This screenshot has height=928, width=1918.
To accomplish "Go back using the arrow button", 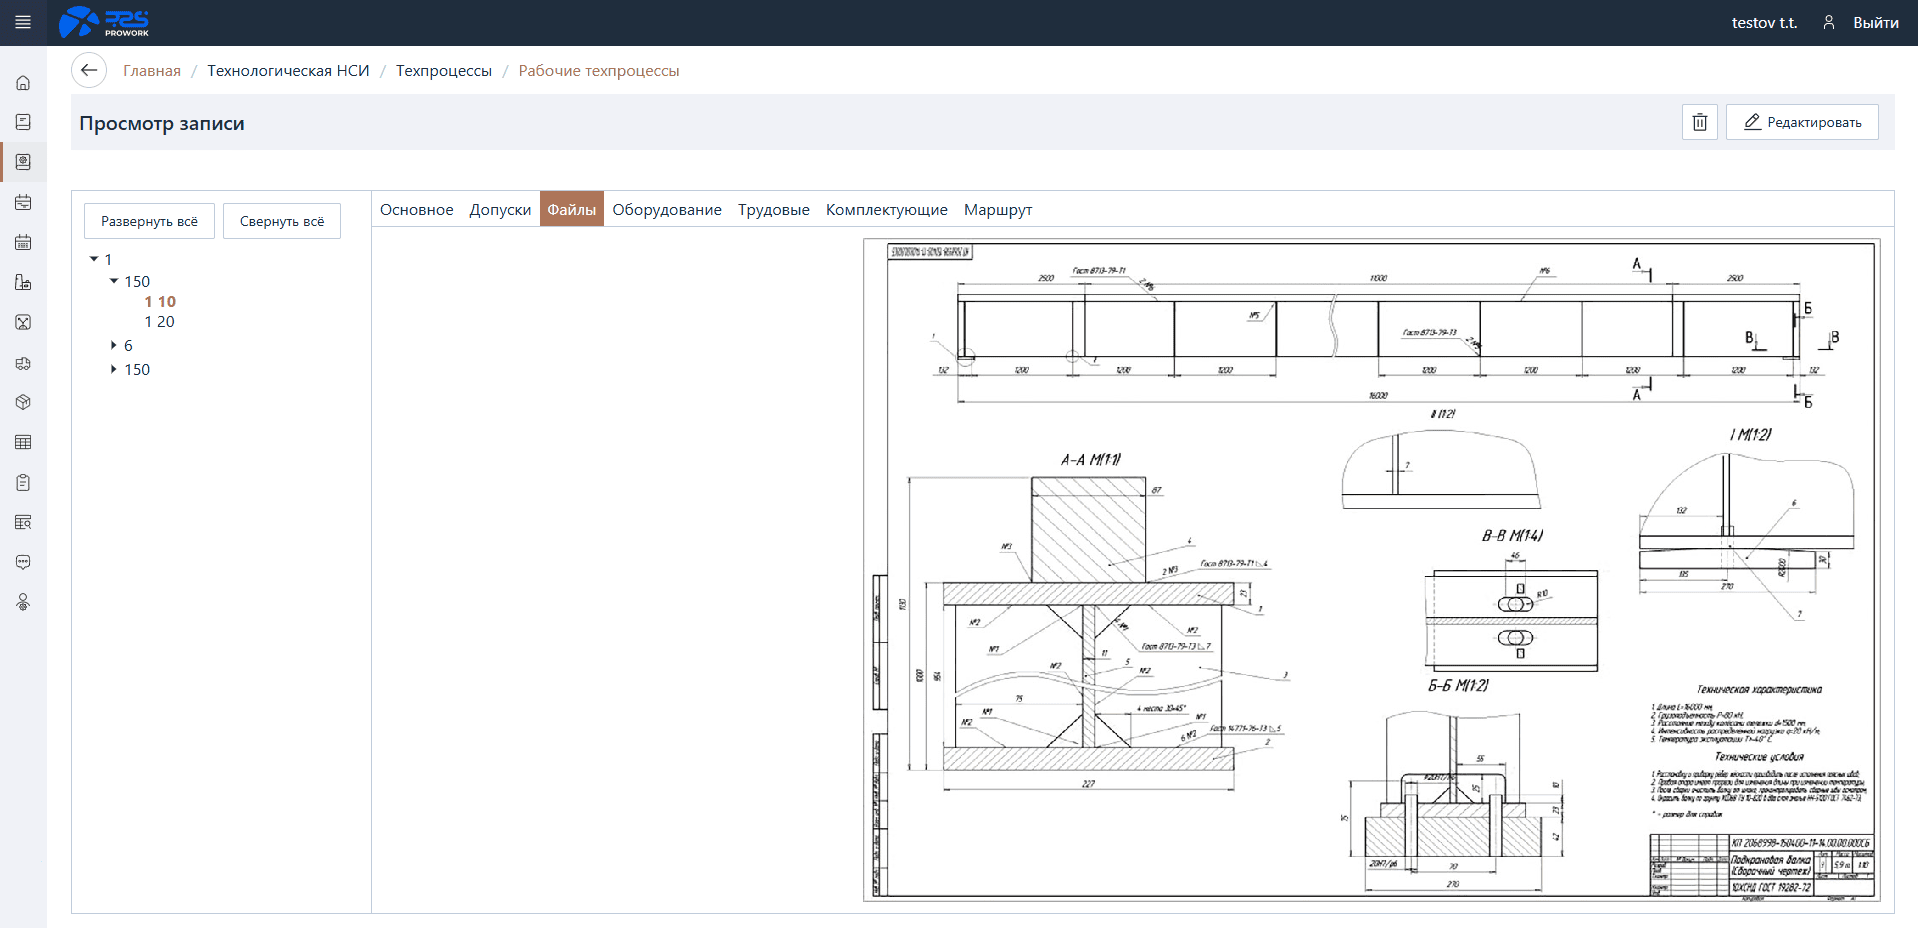I will pos(89,70).
